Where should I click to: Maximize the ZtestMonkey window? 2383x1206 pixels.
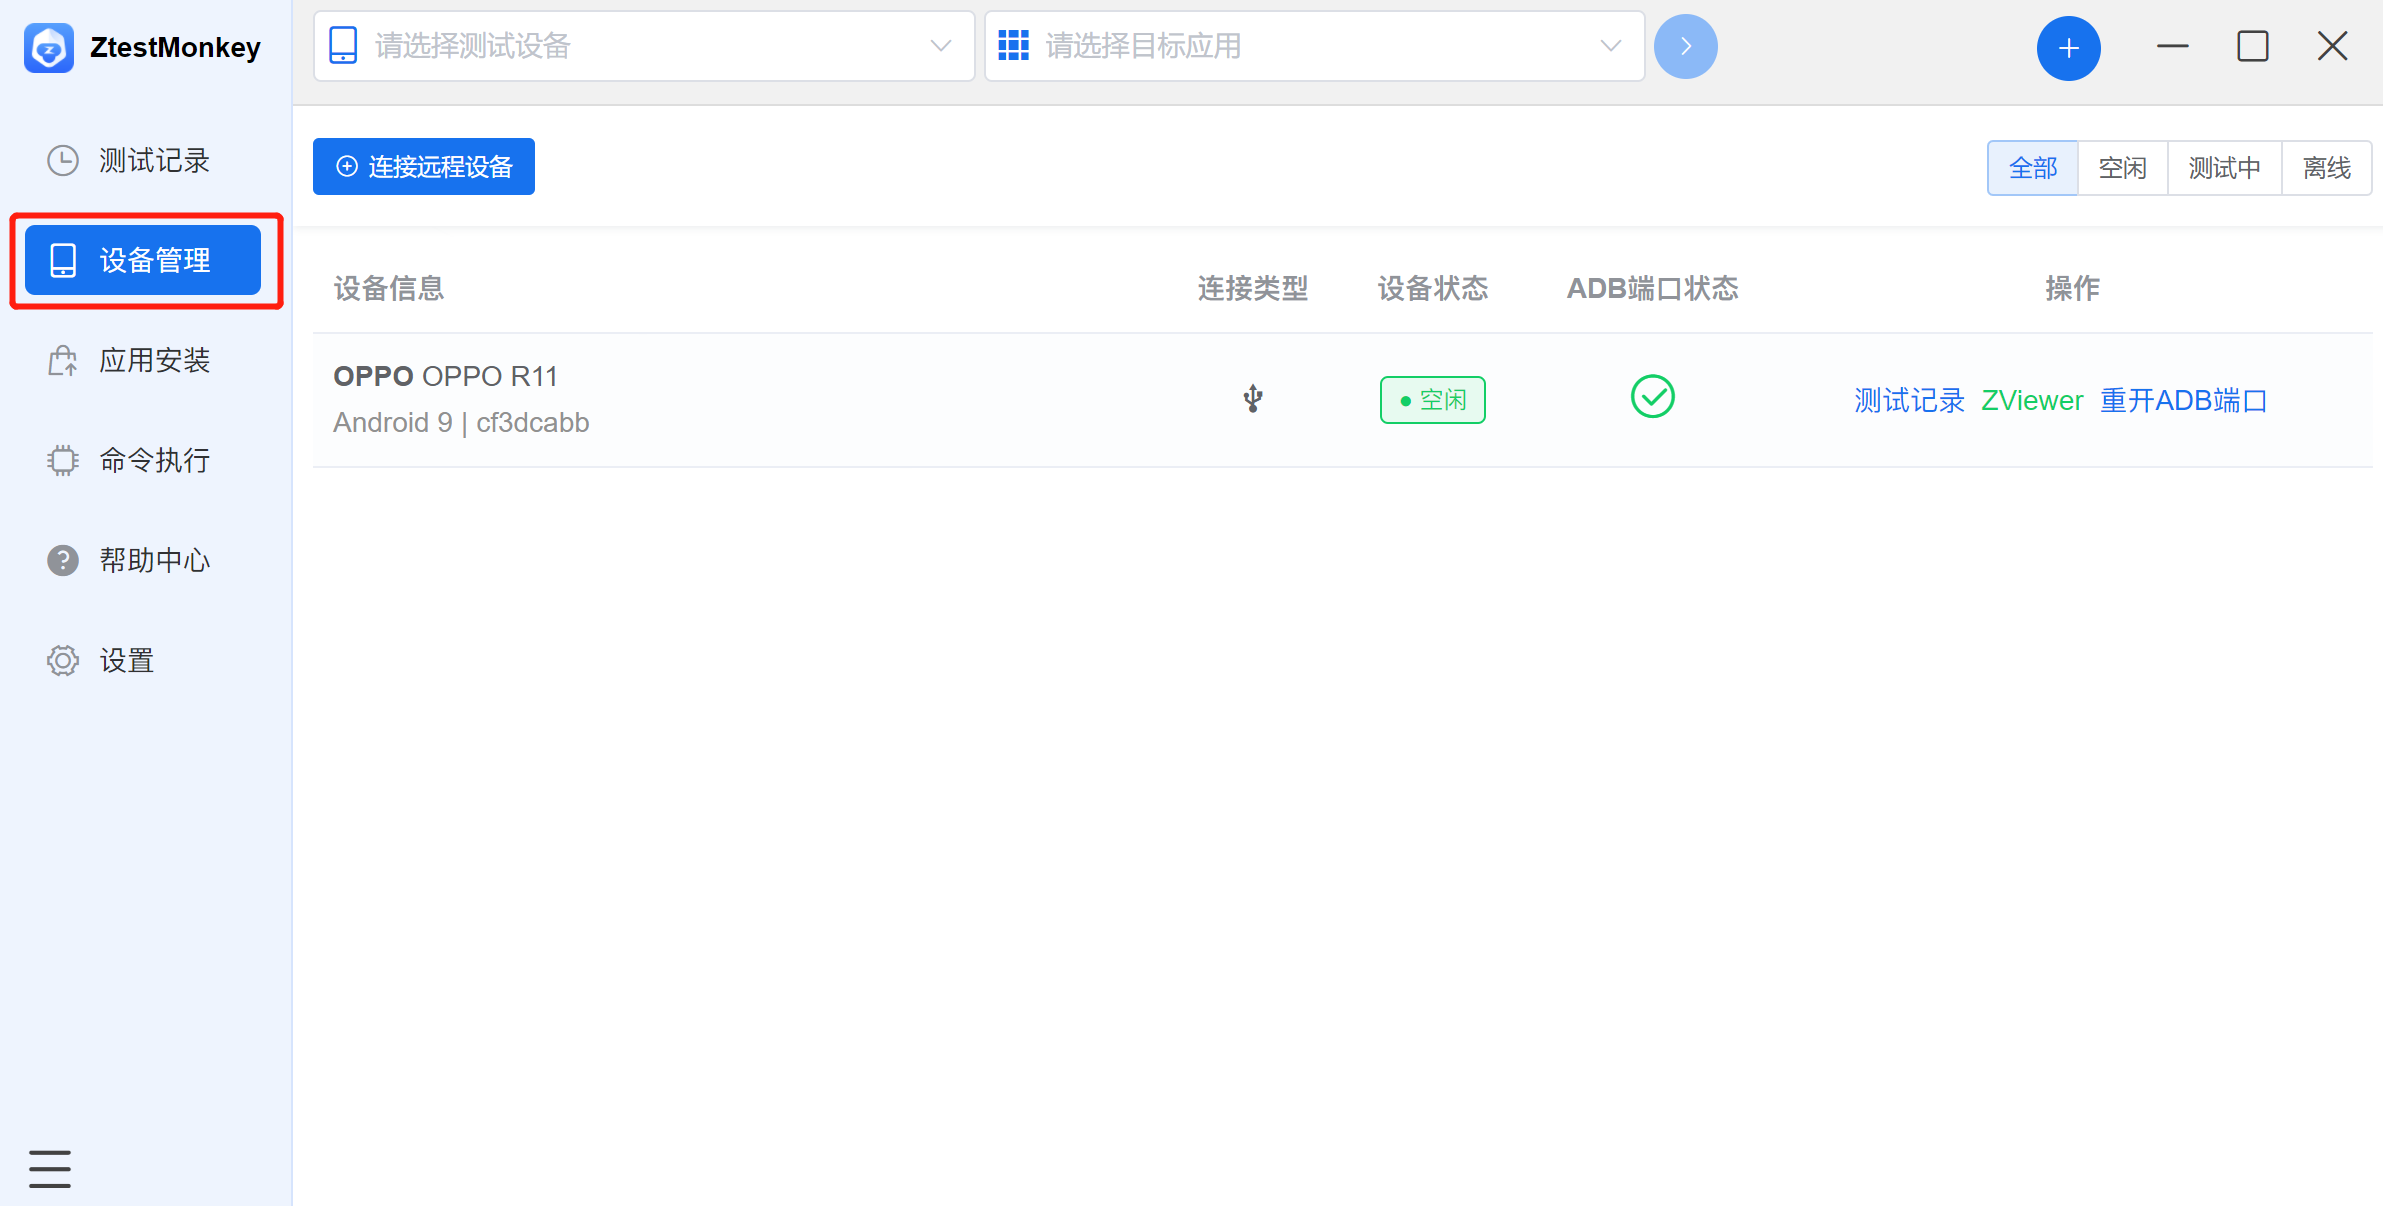(x=2252, y=46)
